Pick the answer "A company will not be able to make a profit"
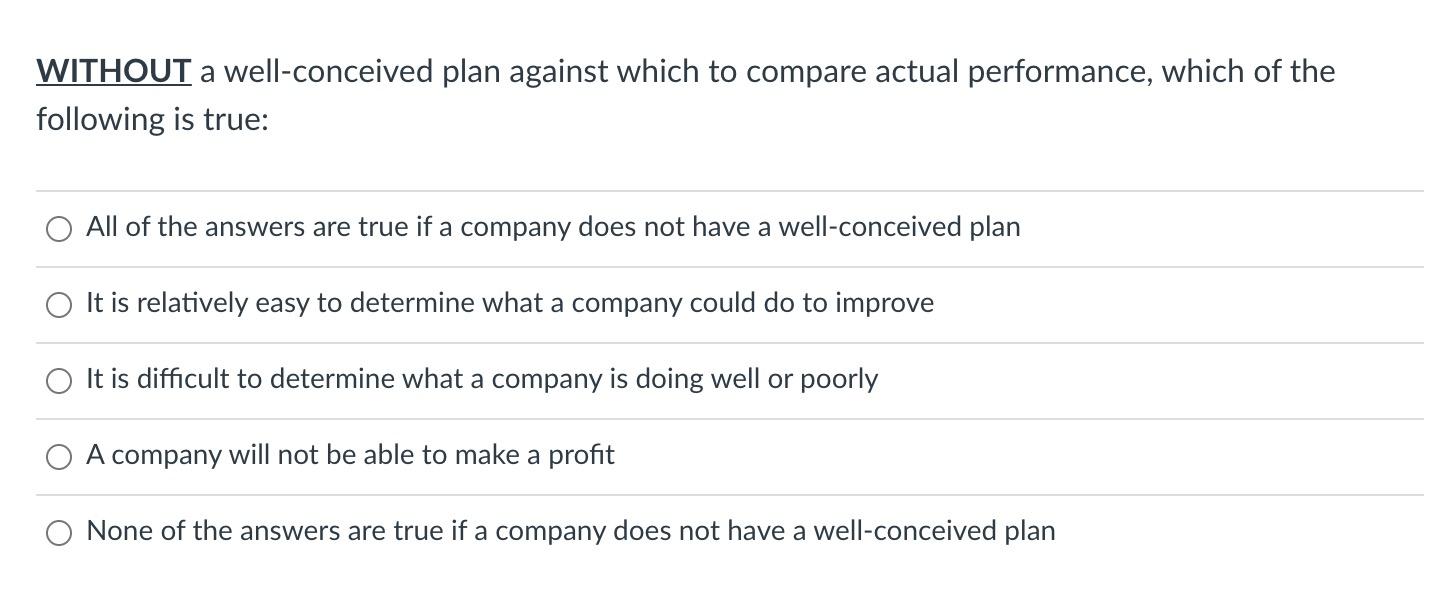Screen dimensions: 1448x602 click(x=59, y=456)
